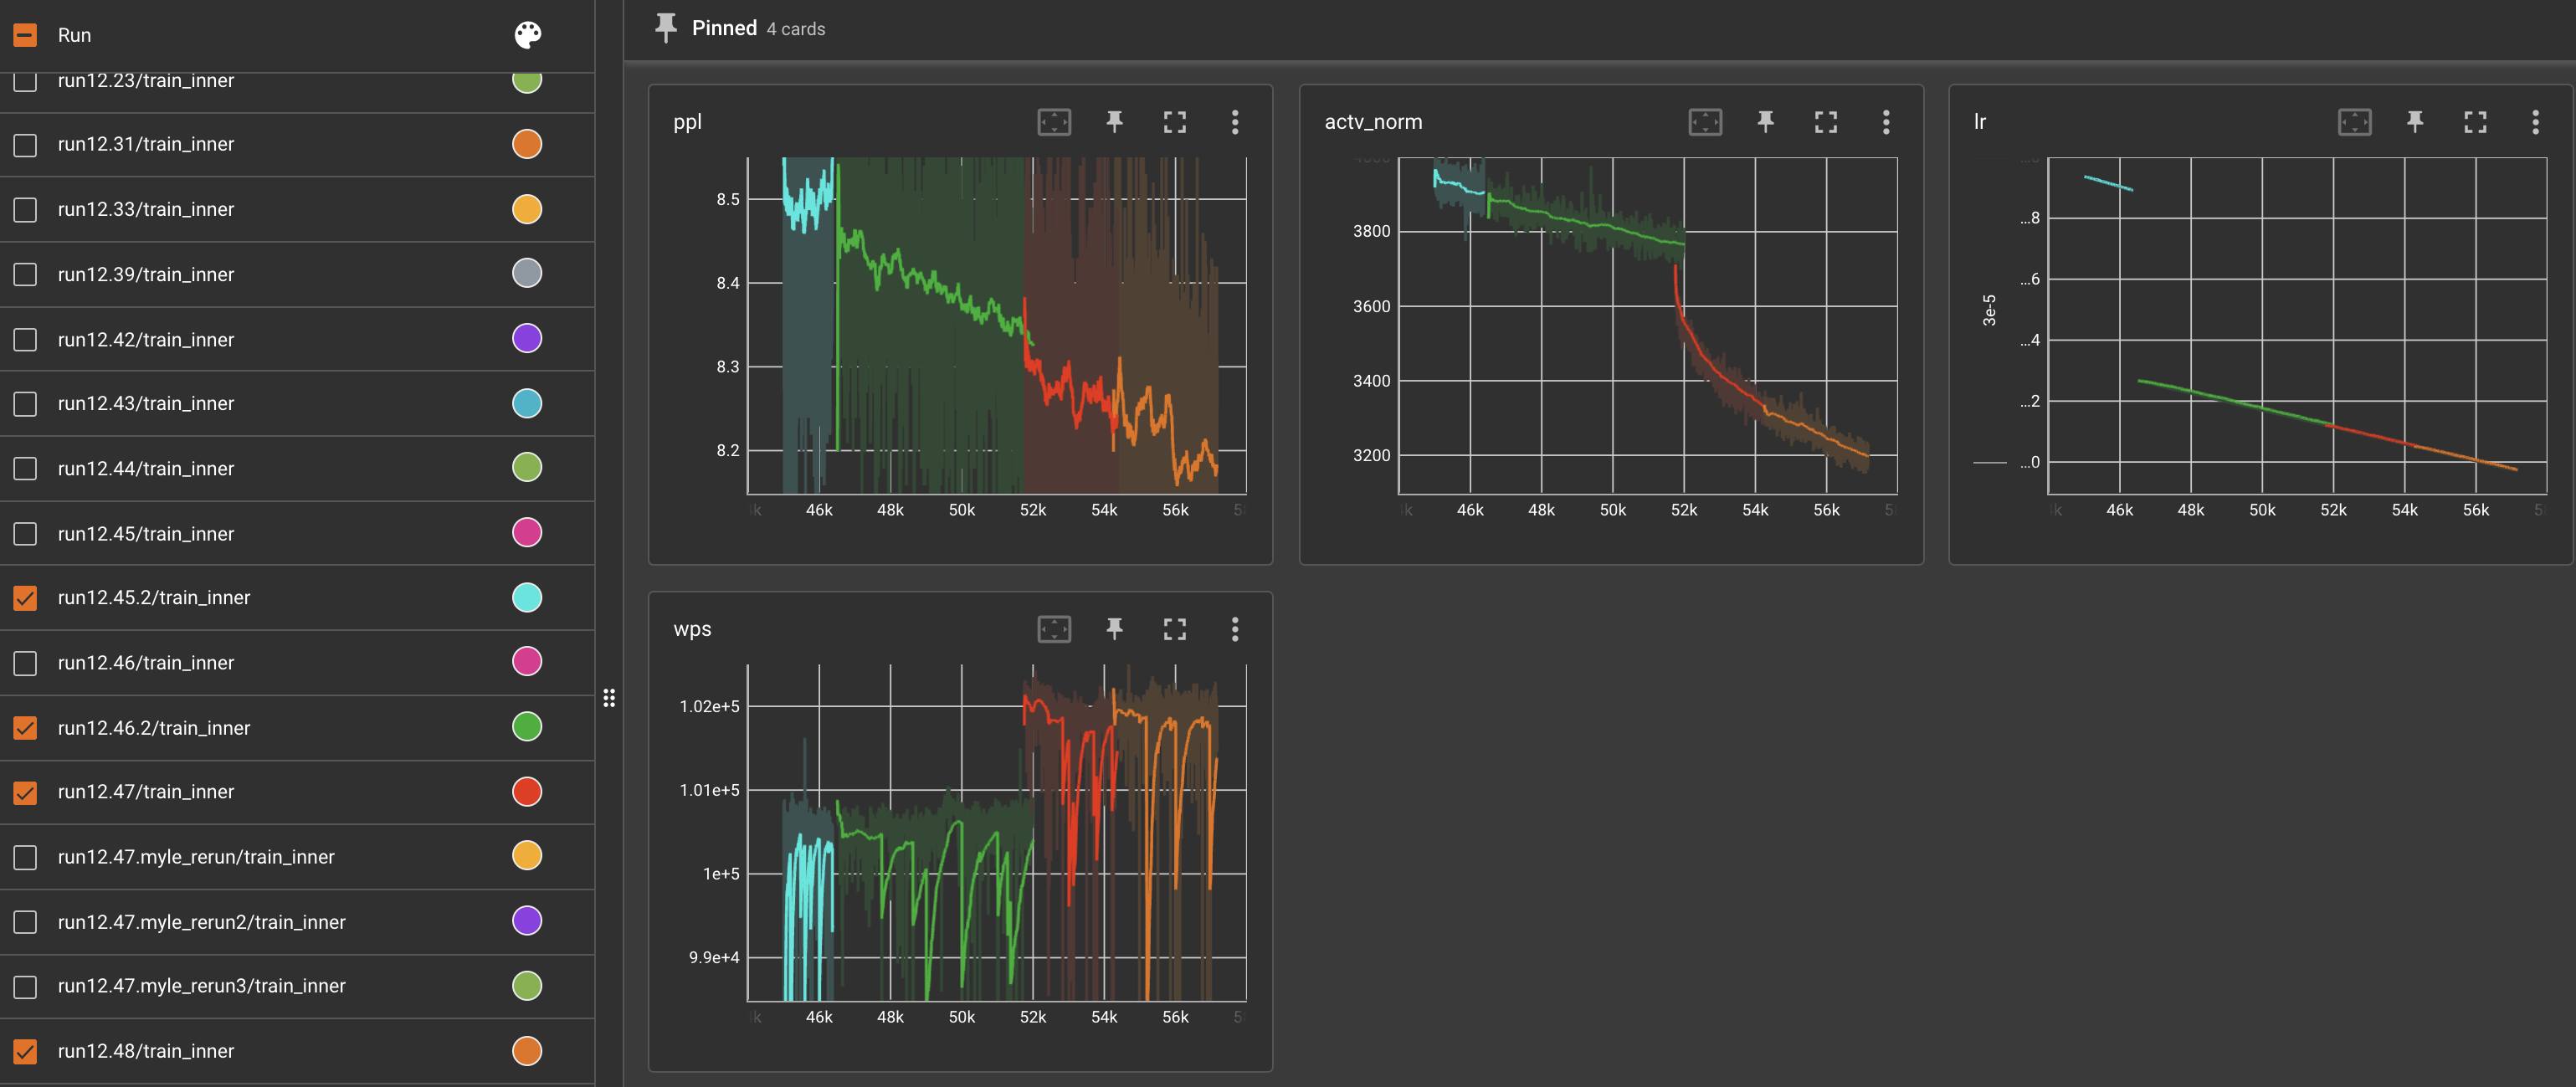Select run12.48/train_inner run label
Image resolution: width=2576 pixels, height=1087 pixels.
point(146,1051)
